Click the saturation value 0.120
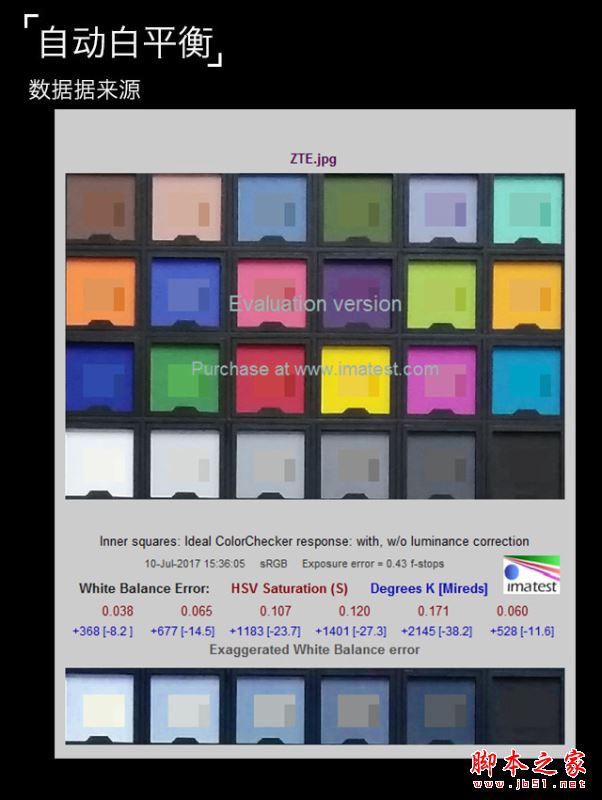Screen dimensions: 602x800 (355, 611)
